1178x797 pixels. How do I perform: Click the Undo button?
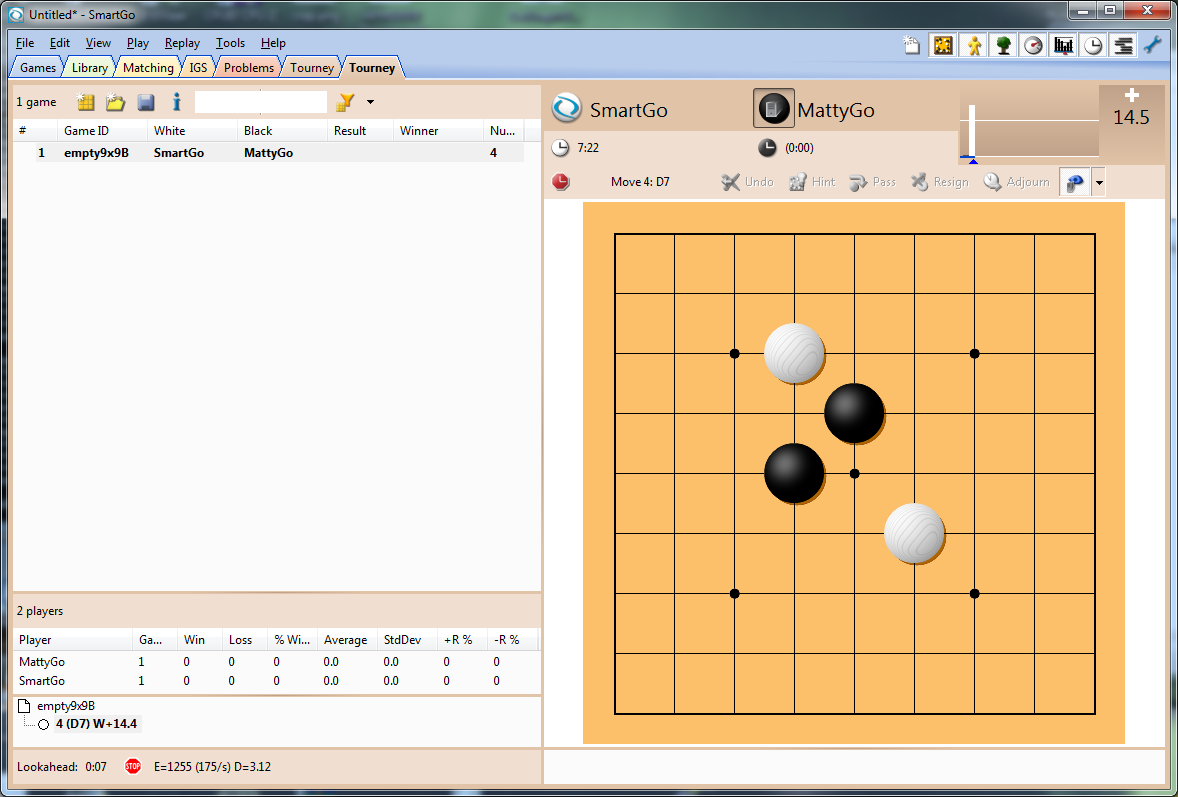748,182
